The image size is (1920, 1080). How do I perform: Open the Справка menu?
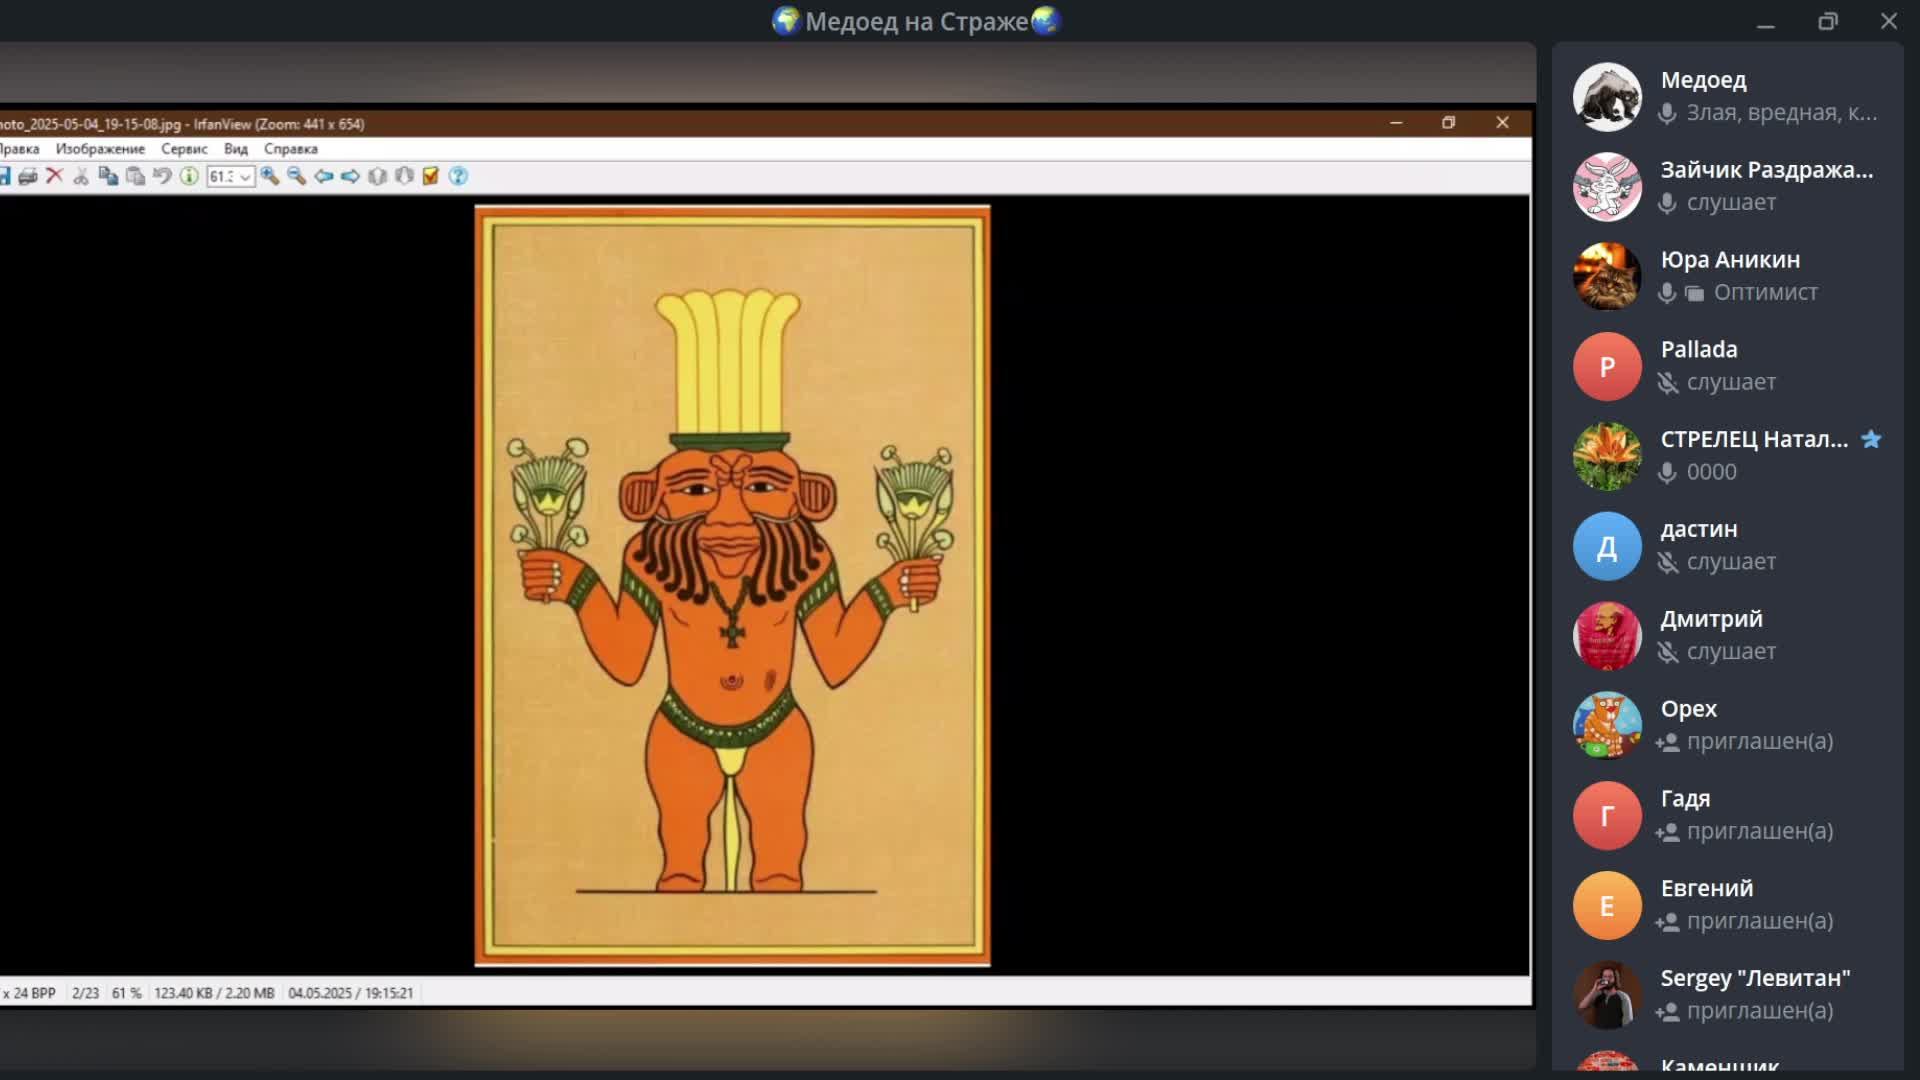(x=291, y=149)
